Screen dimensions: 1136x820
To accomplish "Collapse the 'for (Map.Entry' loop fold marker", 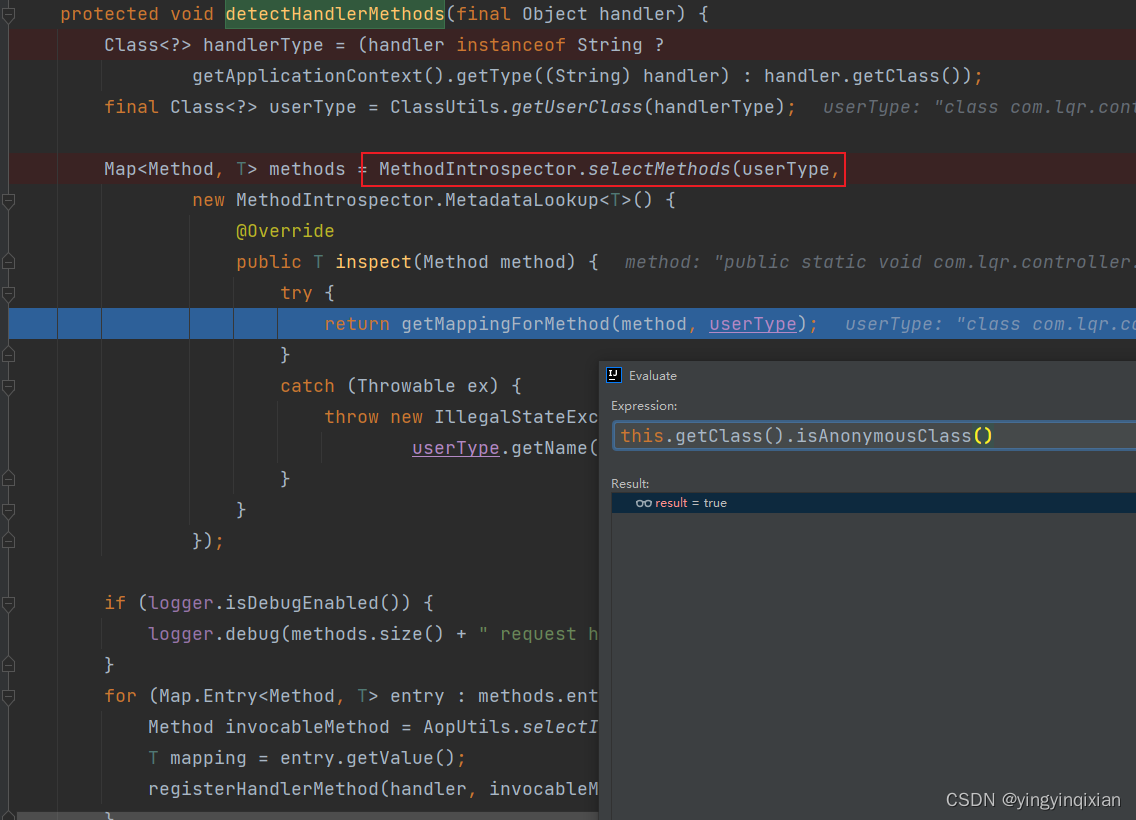I will coord(9,696).
